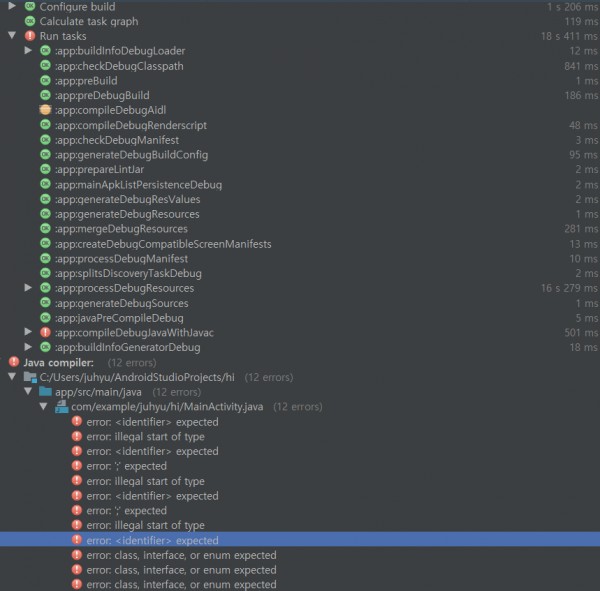The width and height of the screenshot is (600, 591).
Task: Select the highlighted '<identifier> expected' error row
Action: 300,540
